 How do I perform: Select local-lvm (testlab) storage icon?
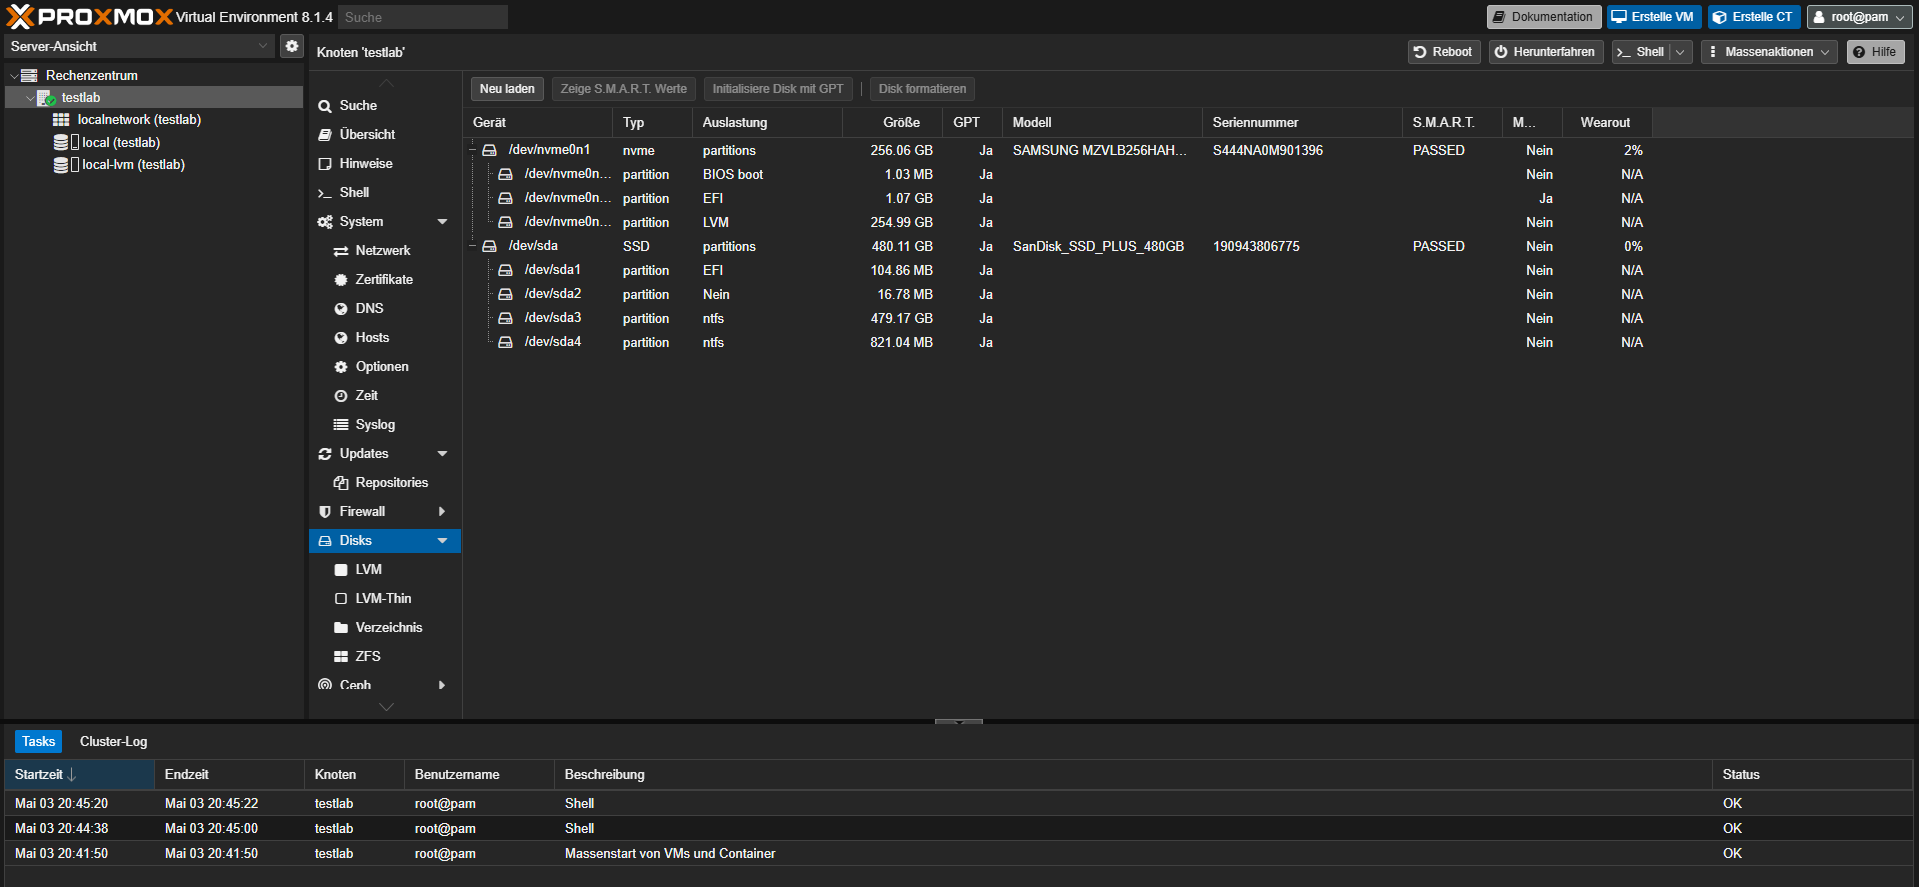point(61,165)
